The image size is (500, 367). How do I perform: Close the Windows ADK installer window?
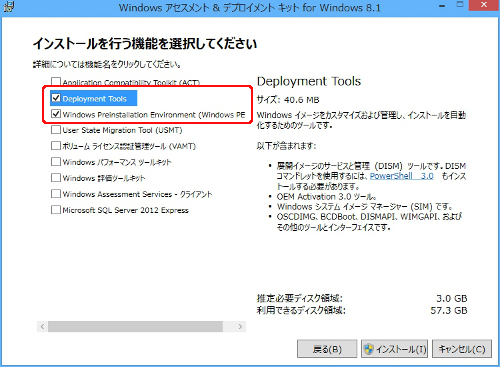[x=484, y=5]
